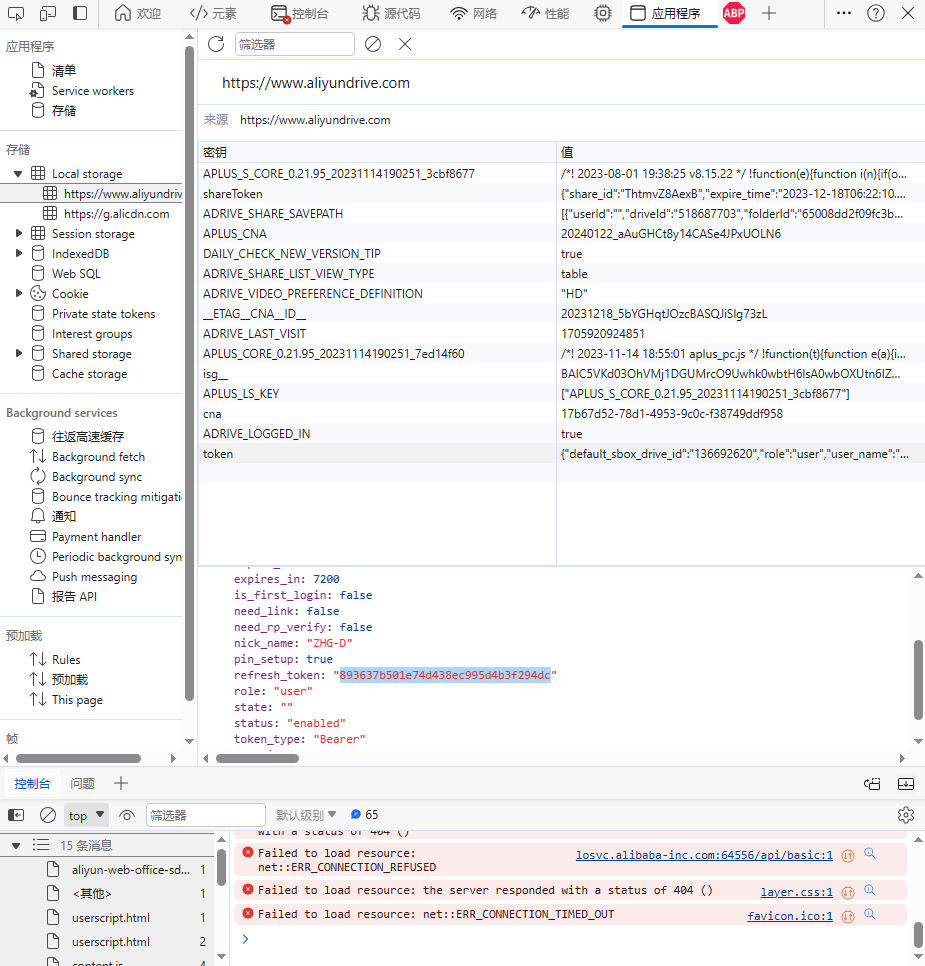Open the ABP extension panel
Image resolution: width=925 pixels, height=966 pixels.
click(x=734, y=13)
